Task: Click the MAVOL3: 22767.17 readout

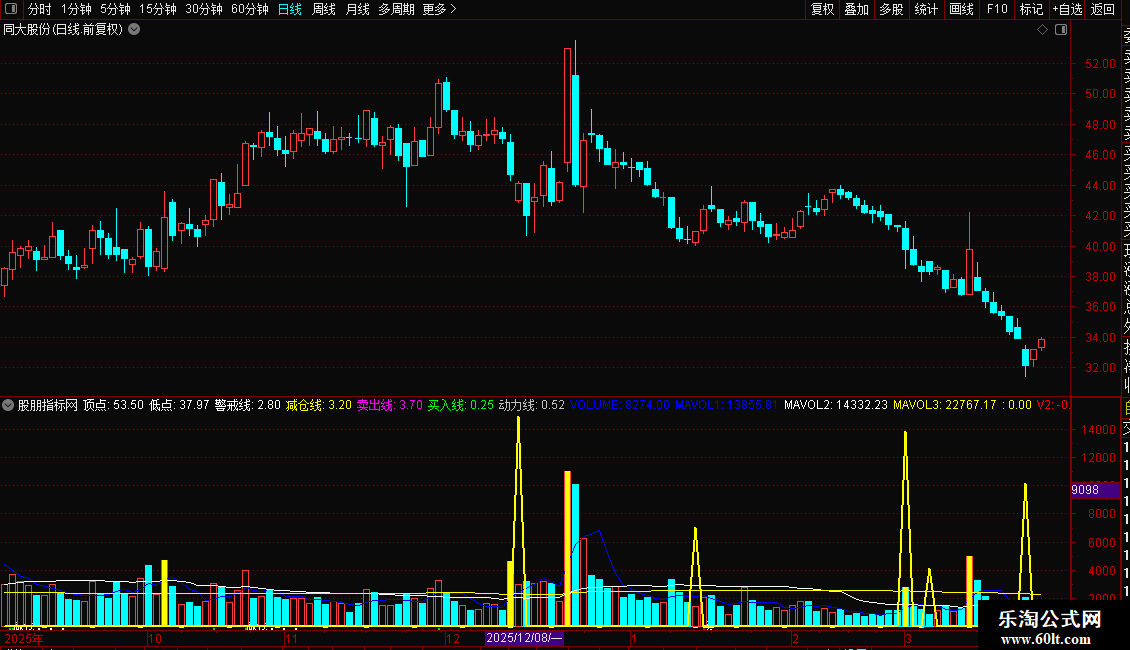Action: pyautogui.click(x=945, y=405)
